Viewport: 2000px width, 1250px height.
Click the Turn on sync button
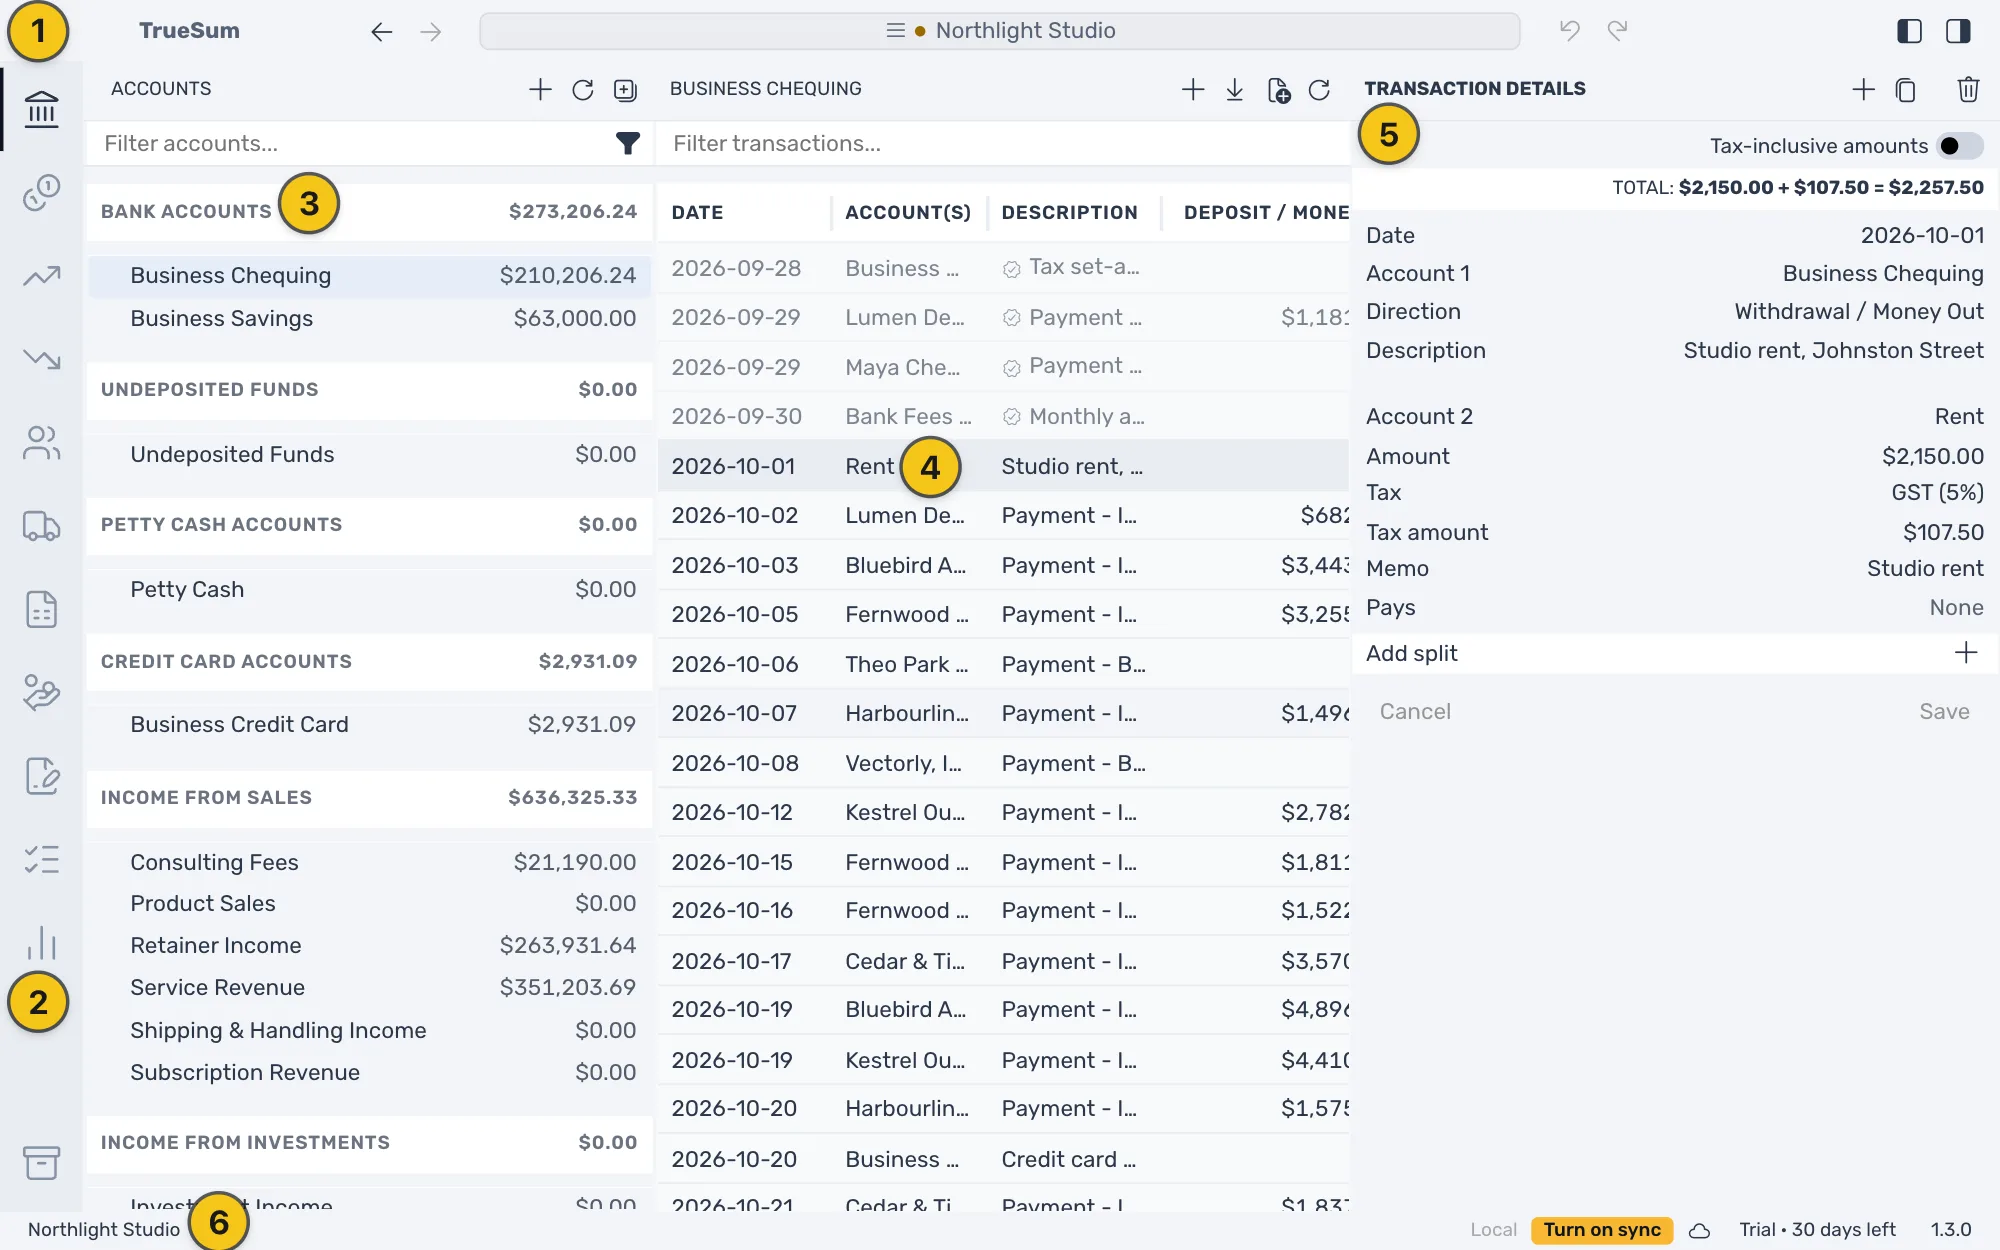tap(1601, 1230)
